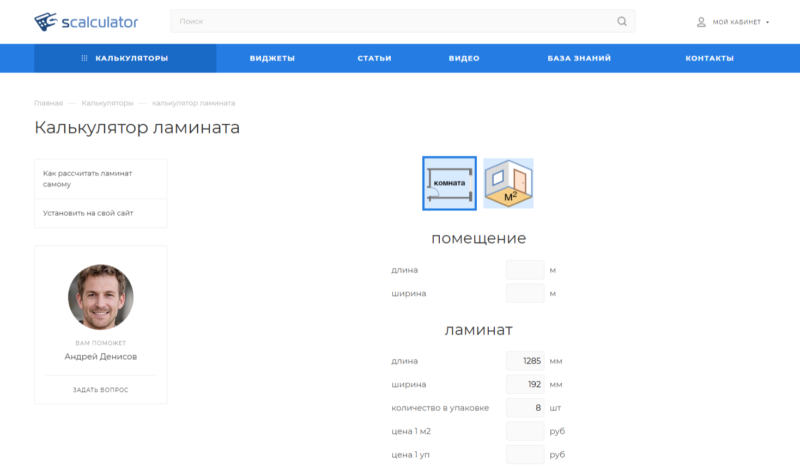Screen dimensions: 800x473
Task: Click the калькулятор ламината breadcrumb text
Action: pyautogui.click(x=193, y=103)
